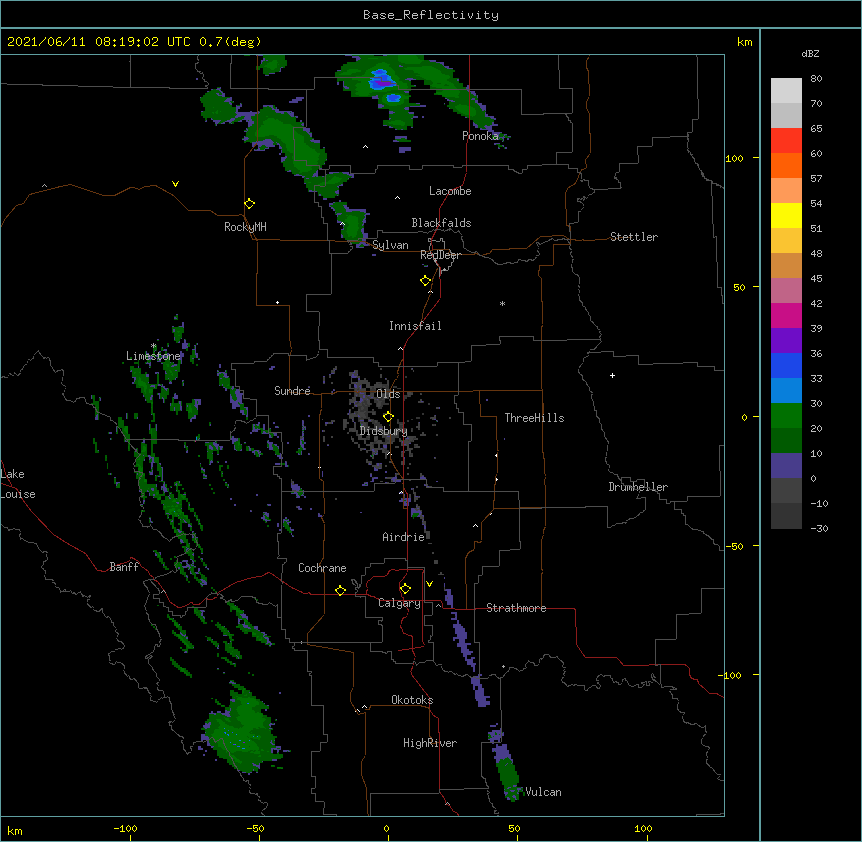Click the purple 39 dBZ legend swatch
The width and height of the screenshot is (862, 842).
point(786,341)
